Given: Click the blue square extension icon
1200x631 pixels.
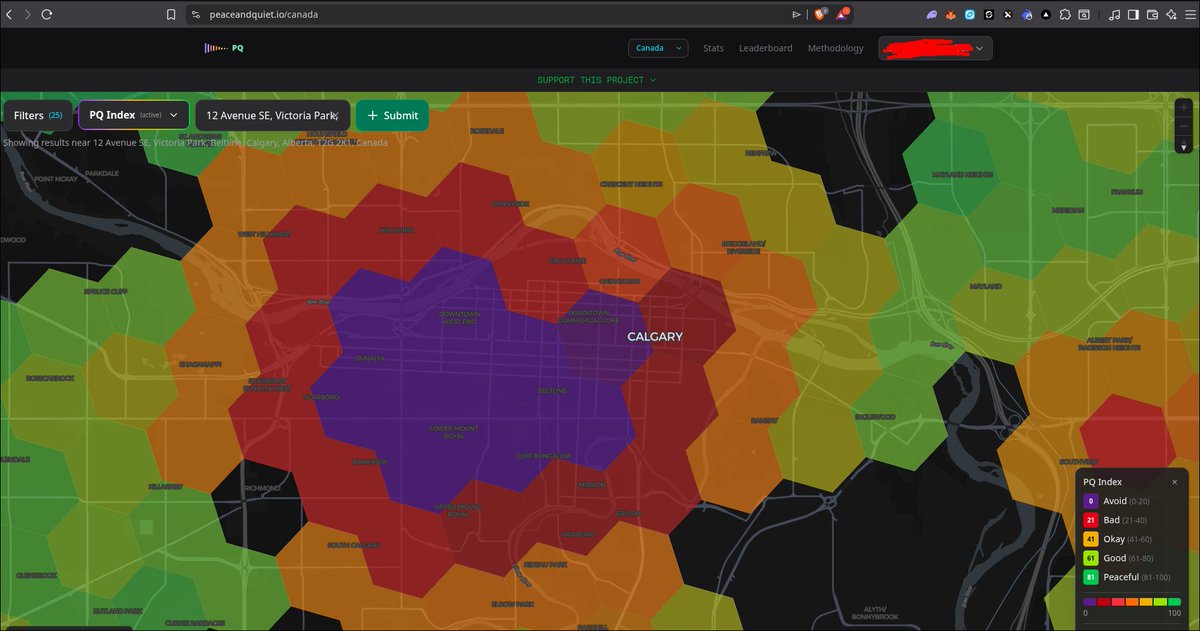Looking at the screenshot, I should point(970,15).
